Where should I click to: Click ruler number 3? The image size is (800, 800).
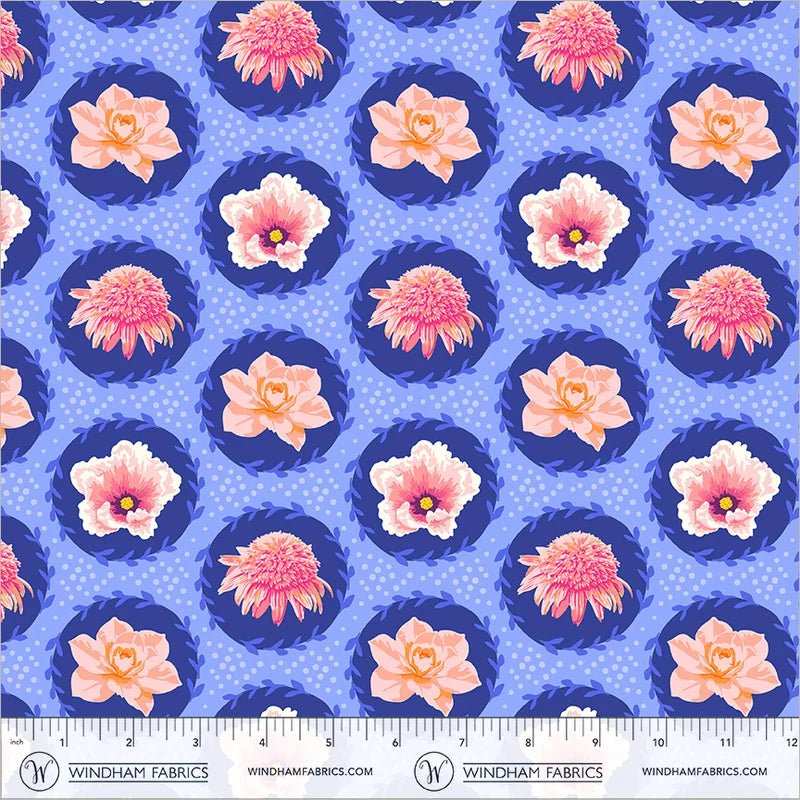[196, 742]
